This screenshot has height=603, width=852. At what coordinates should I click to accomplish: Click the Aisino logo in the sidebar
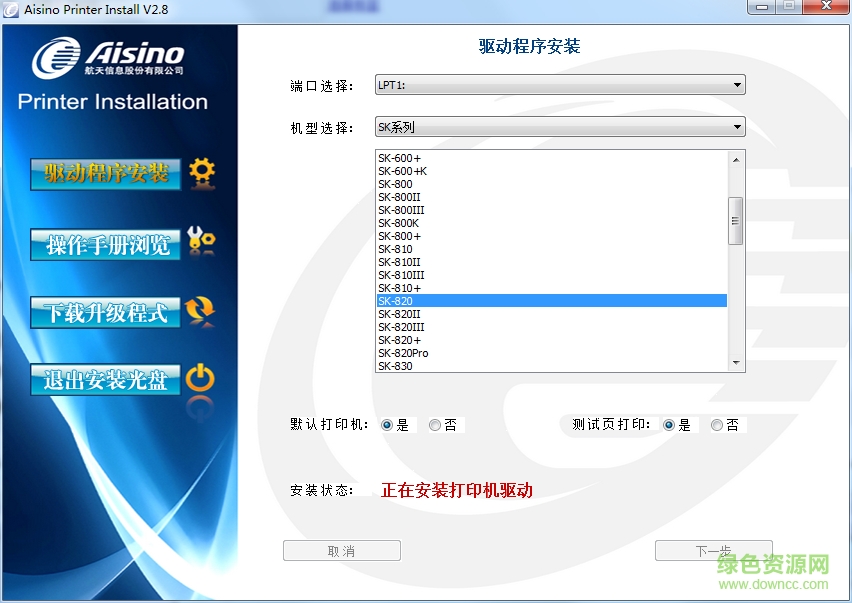pos(112,55)
